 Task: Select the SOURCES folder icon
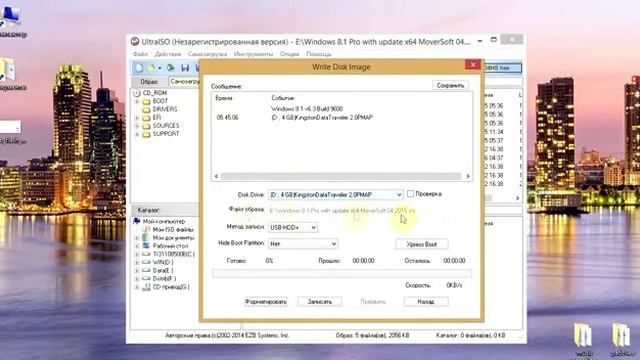(146, 126)
